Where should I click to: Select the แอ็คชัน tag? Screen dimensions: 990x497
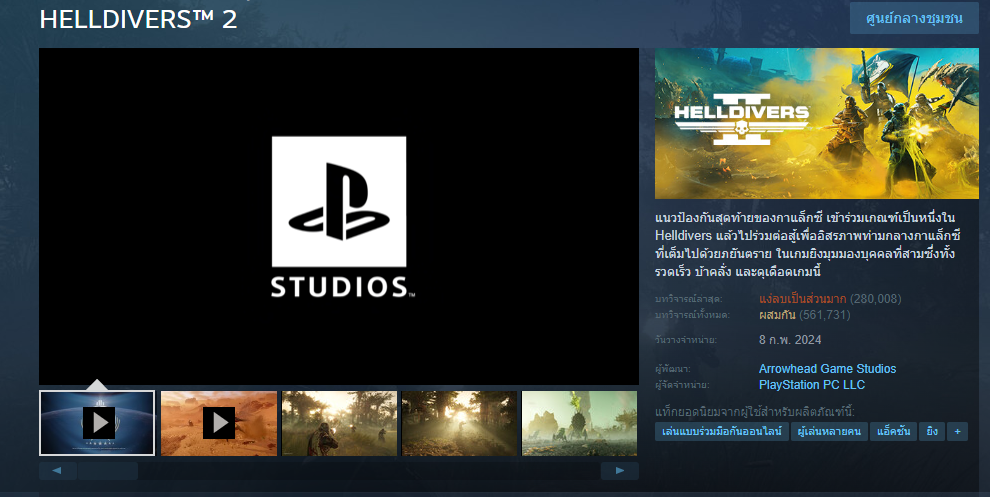(x=893, y=432)
